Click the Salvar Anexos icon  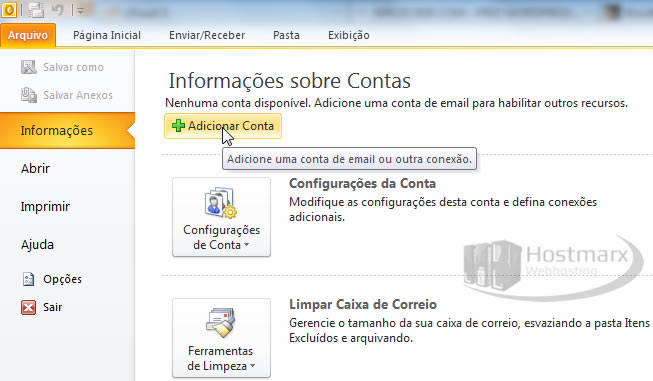[29, 95]
